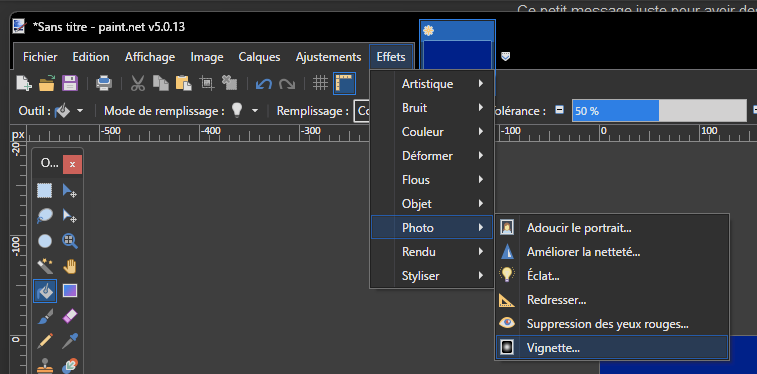Select the Recolor tool
Screen dimensions: 757x374
coord(70,365)
